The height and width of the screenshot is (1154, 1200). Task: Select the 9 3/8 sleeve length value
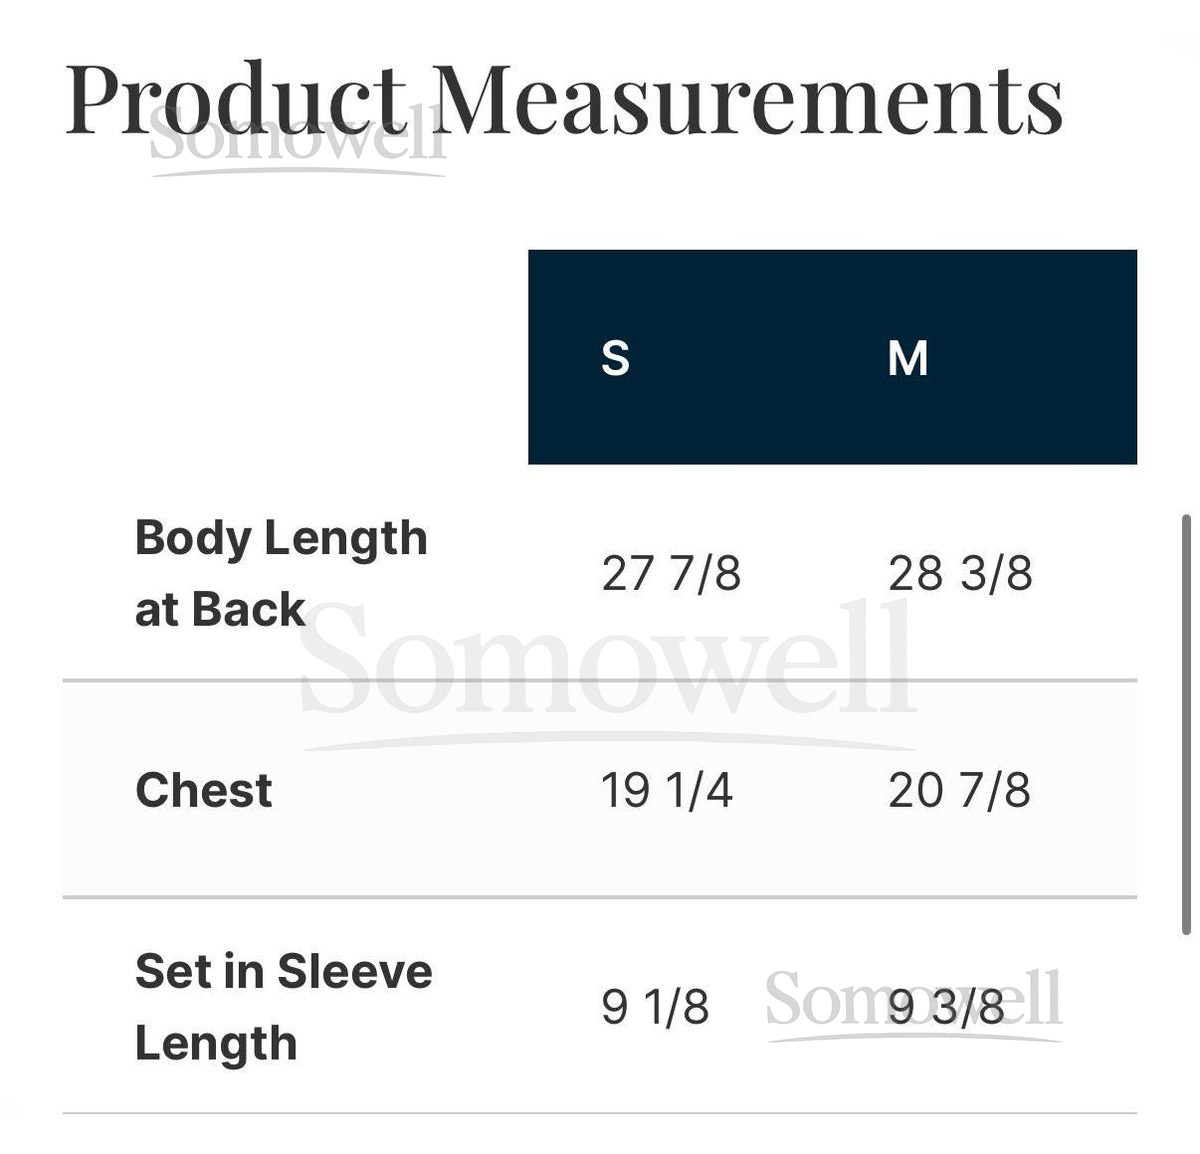point(946,1007)
